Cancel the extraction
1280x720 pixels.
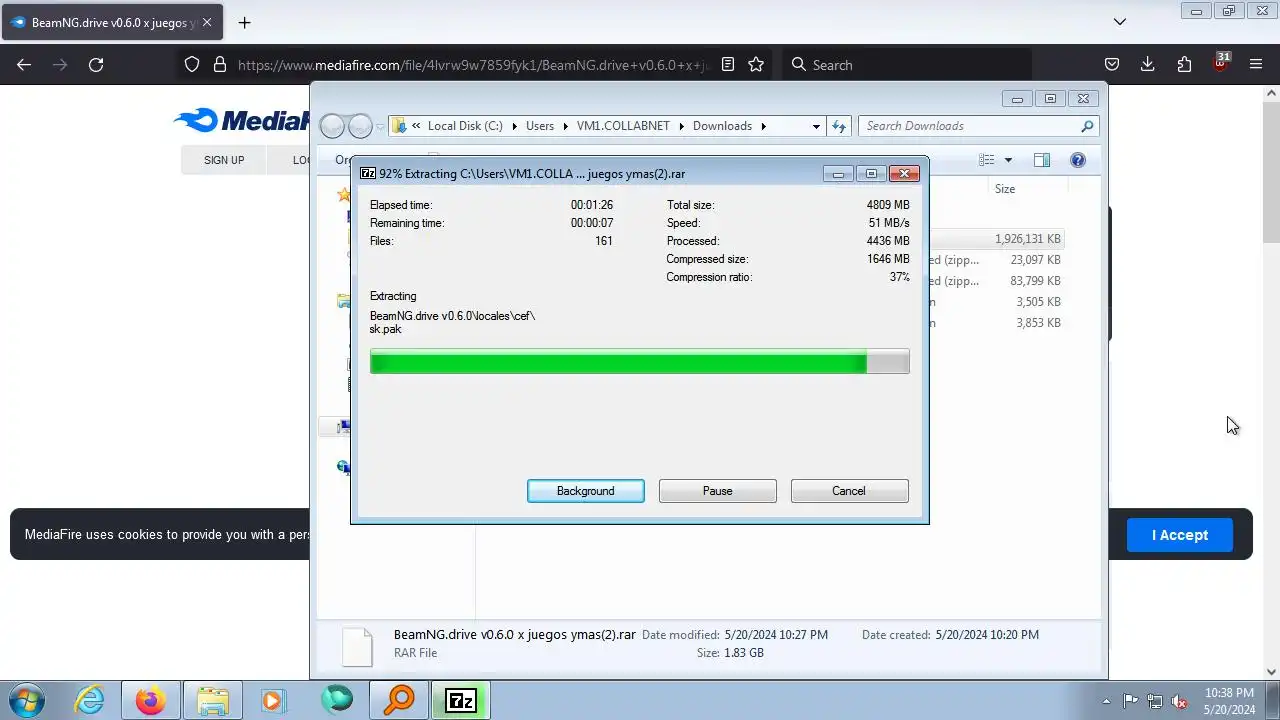tap(849, 491)
